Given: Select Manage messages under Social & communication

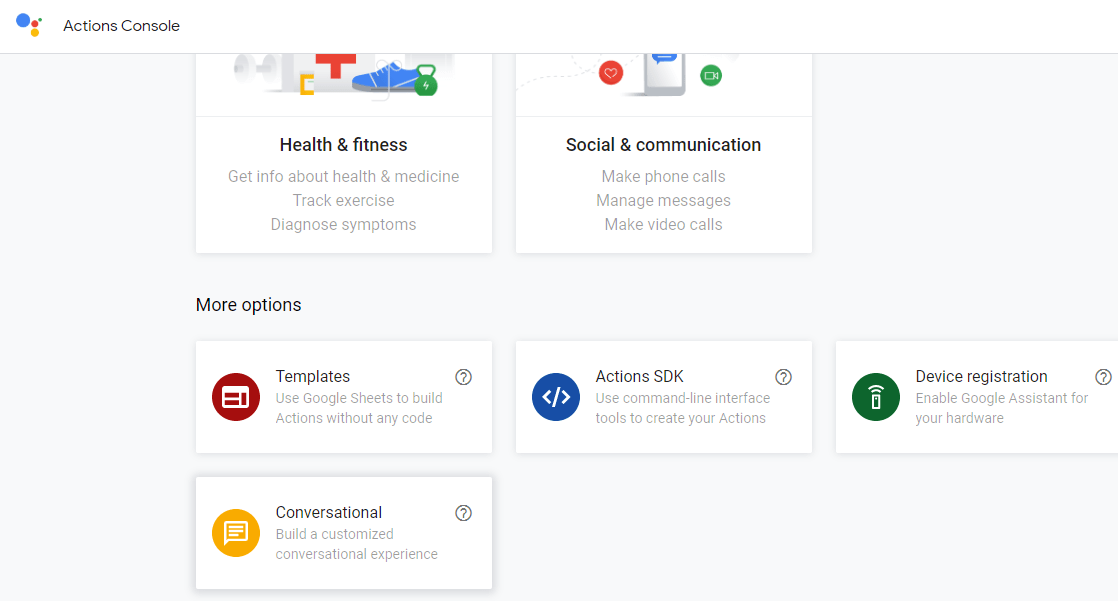Looking at the screenshot, I should coord(663,200).
